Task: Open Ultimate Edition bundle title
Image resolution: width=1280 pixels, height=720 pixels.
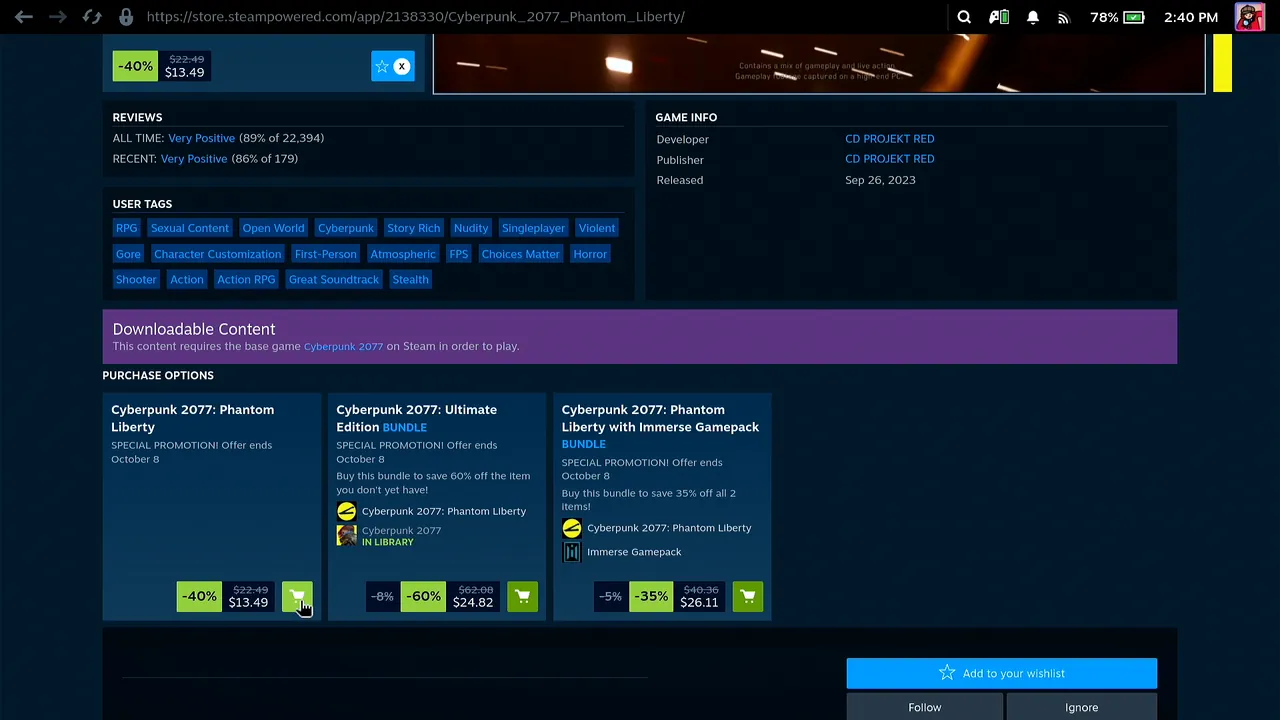Action: pyautogui.click(x=416, y=418)
